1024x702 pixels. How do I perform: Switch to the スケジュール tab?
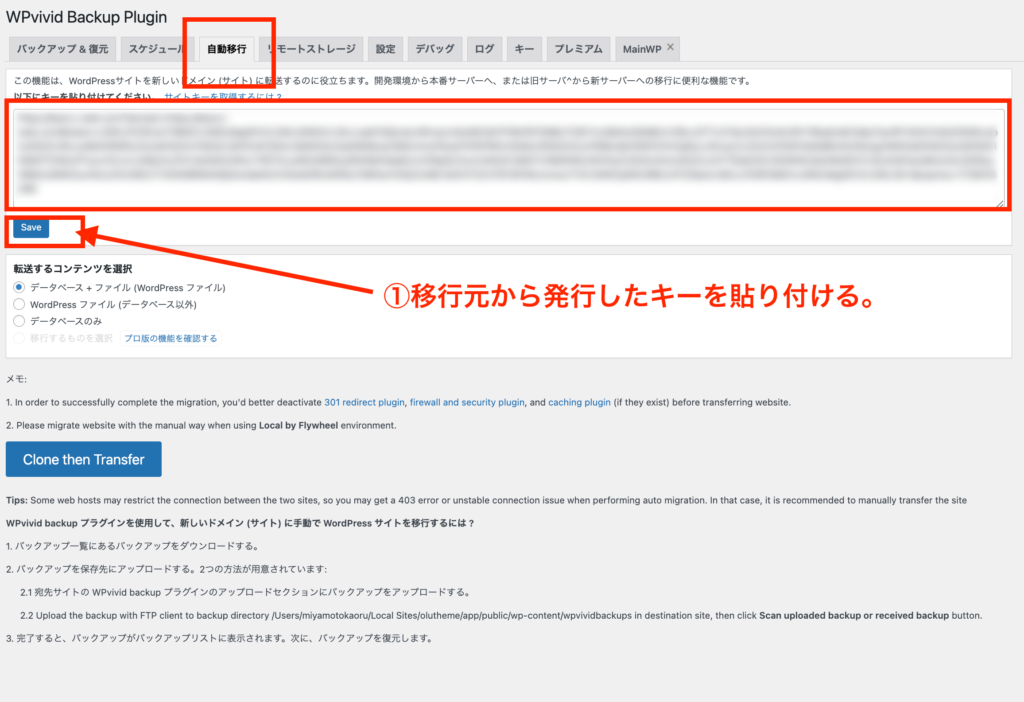tap(157, 49)
